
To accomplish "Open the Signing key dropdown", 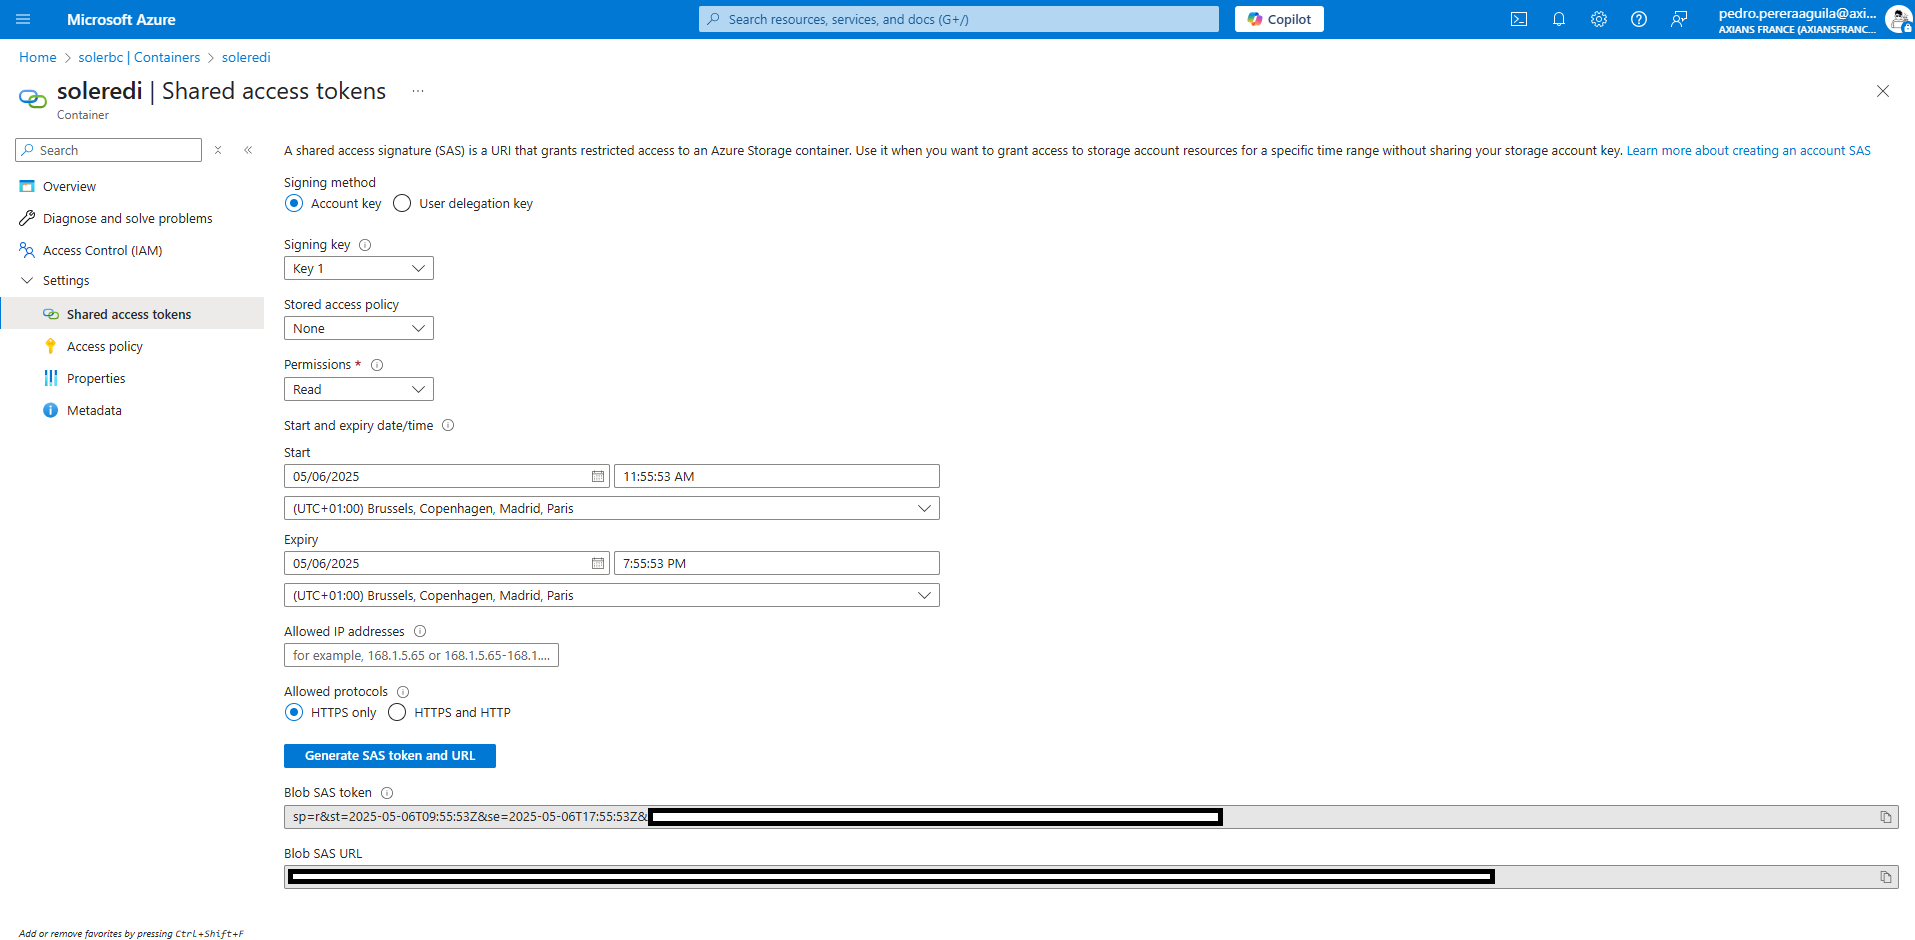I will [x=358, y=269].
